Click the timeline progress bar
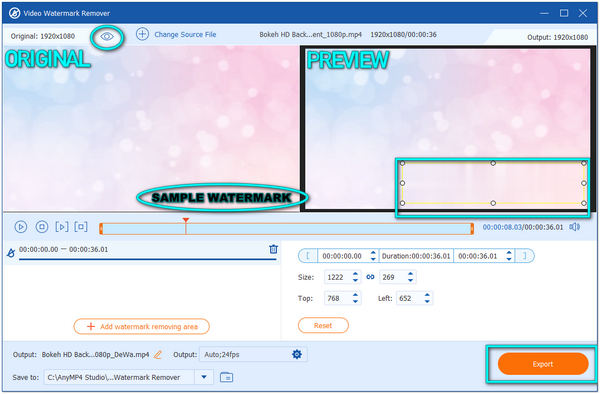Image resolution: width=600 pixels, height=394 pixels. 286,229
